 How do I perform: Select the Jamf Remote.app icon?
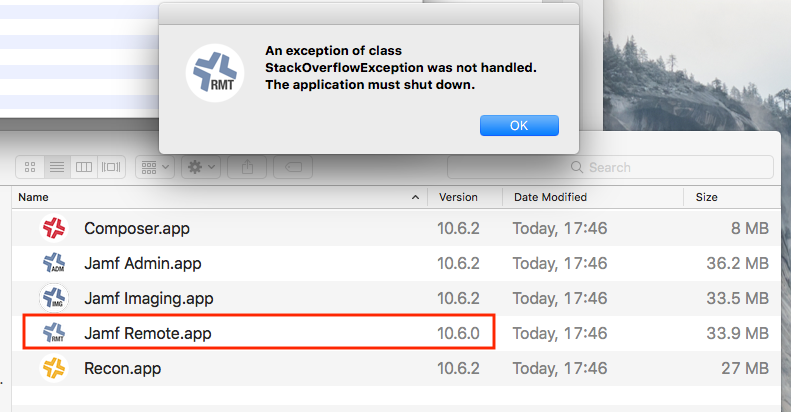pyautogui.click(x=54, y=333)
